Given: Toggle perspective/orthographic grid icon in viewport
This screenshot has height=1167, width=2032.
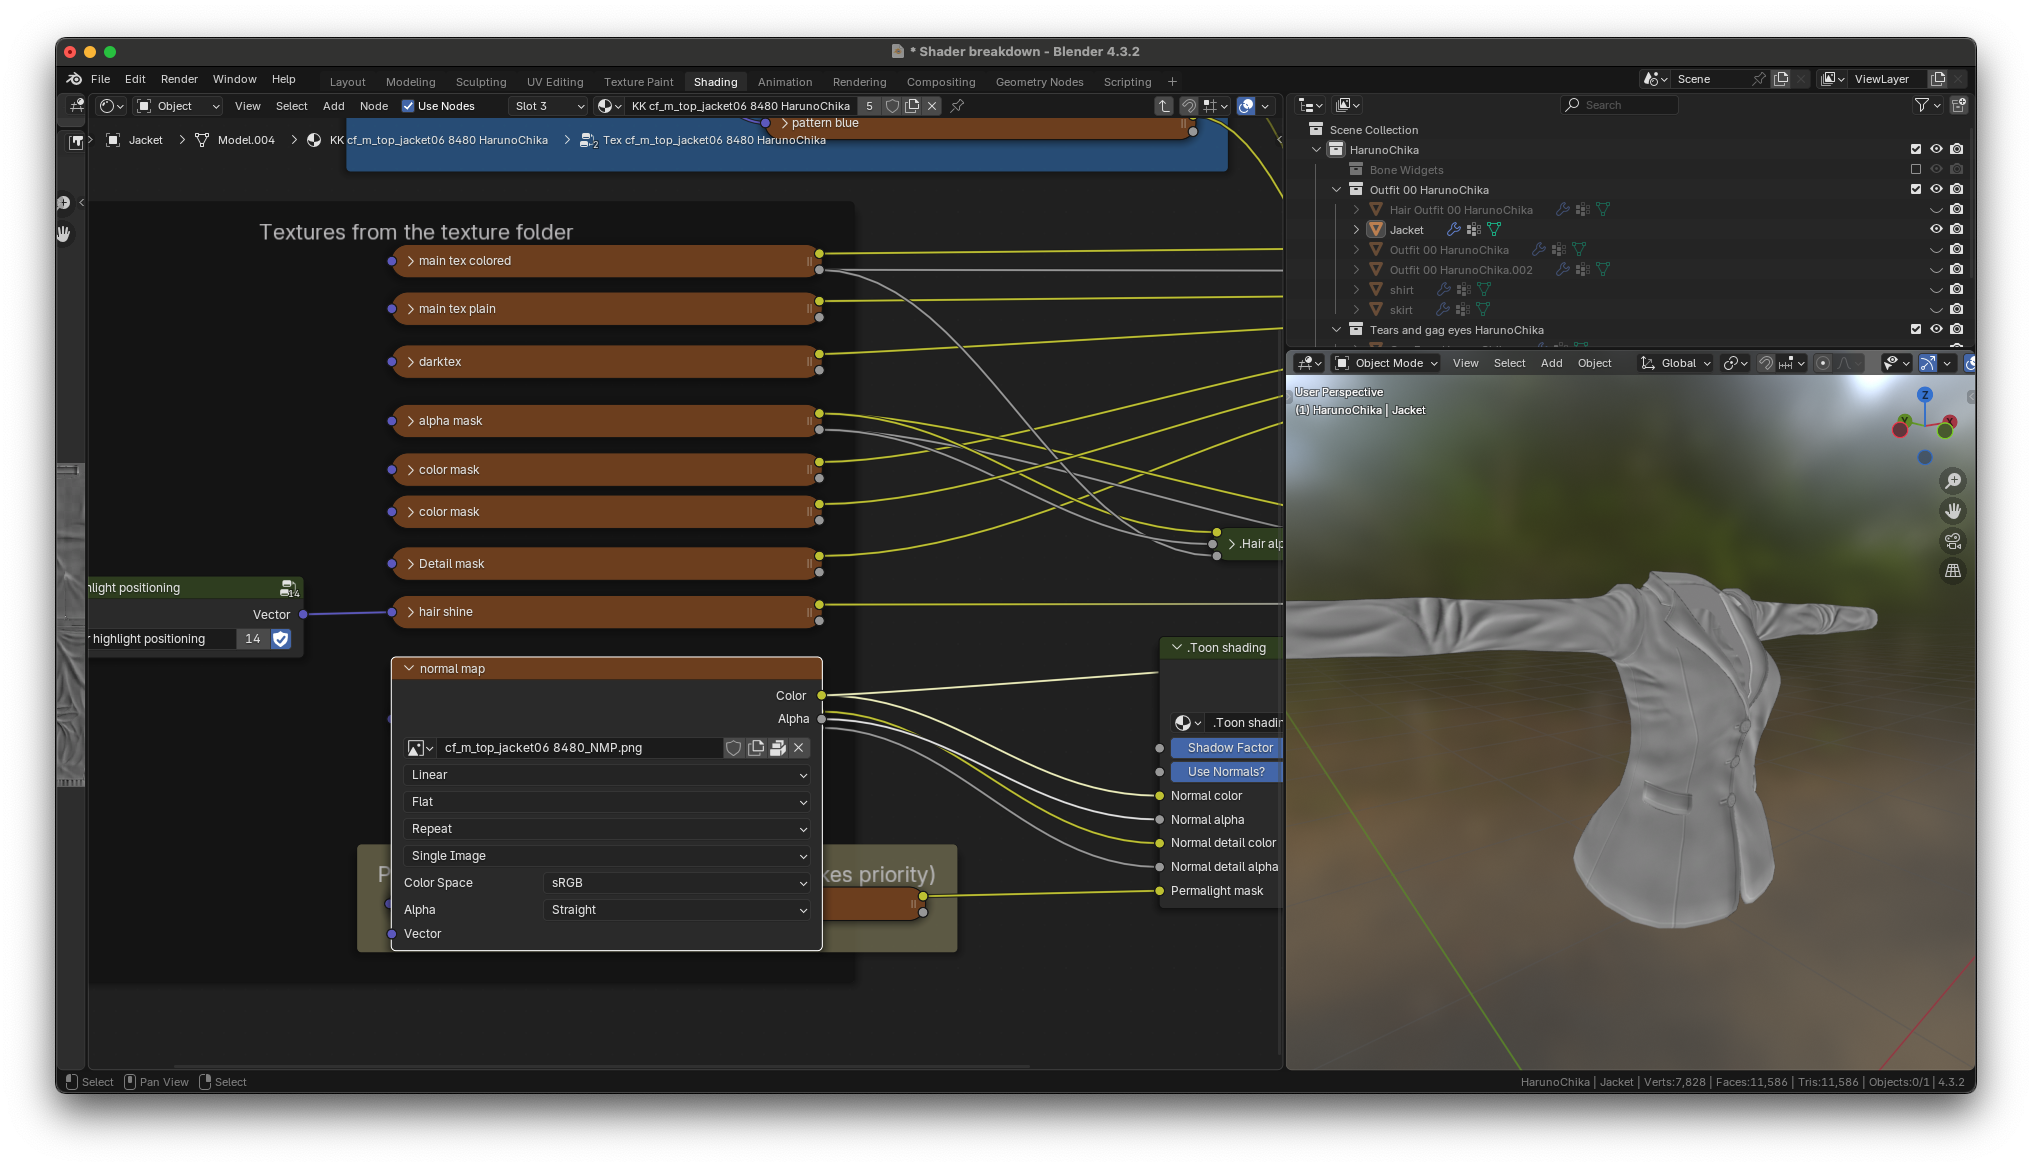Looking at the screenshot, I should pos(1952,571).
